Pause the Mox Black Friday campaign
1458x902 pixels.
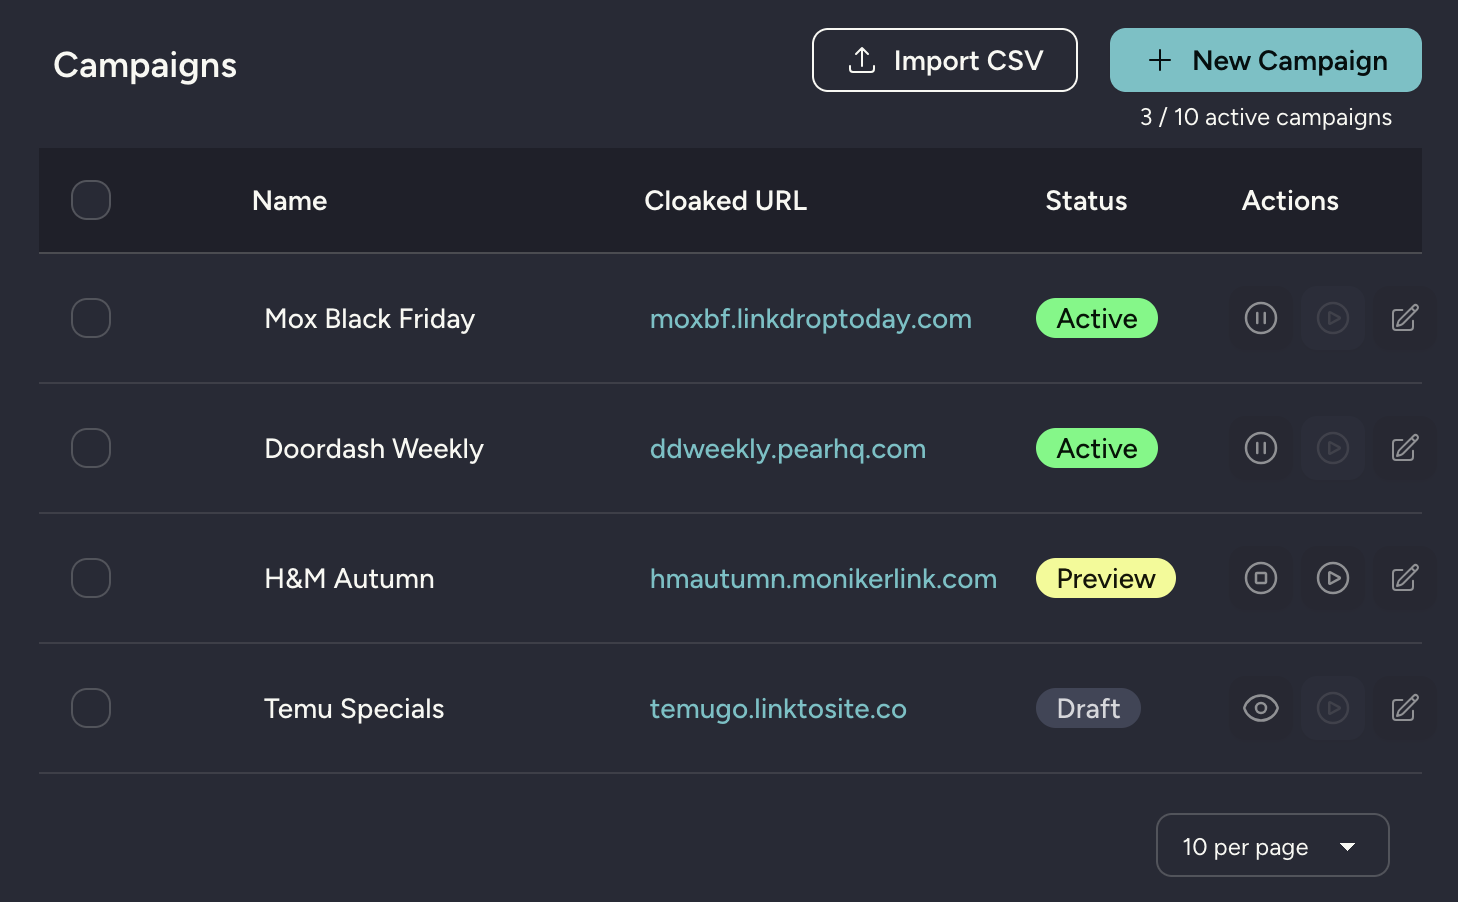coord(1260,318)
